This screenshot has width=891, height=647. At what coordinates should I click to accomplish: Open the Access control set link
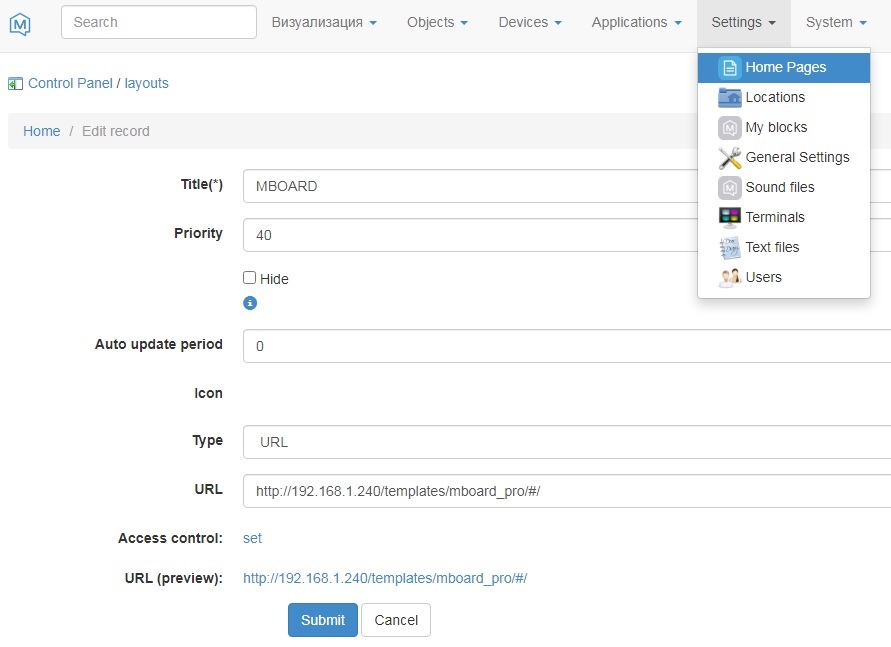(x=252, y=538)
